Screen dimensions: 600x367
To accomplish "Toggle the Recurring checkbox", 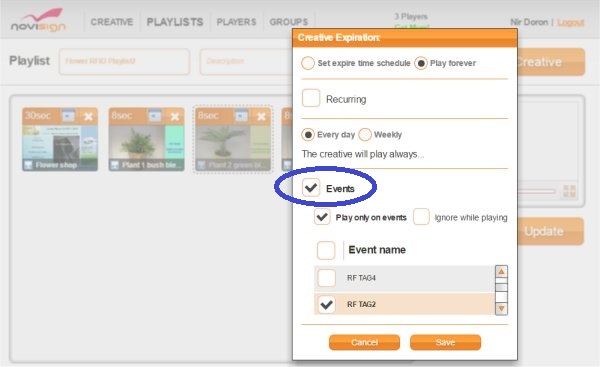I will 311,98.
